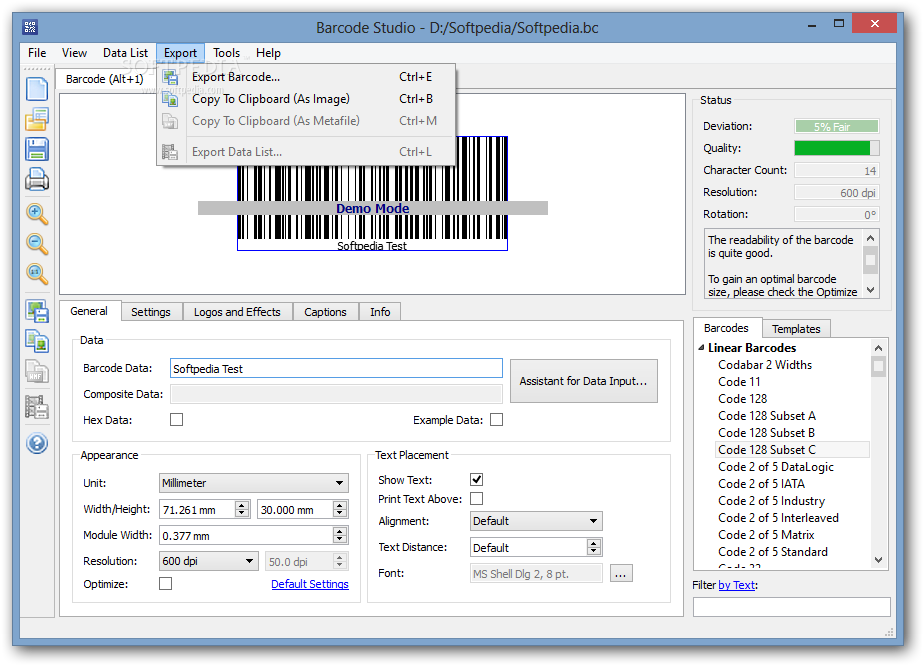The width and height of the screenshot is (924, 666).
Task: Toggle the Hex Data checkbox
Action: tap(176, 420)
